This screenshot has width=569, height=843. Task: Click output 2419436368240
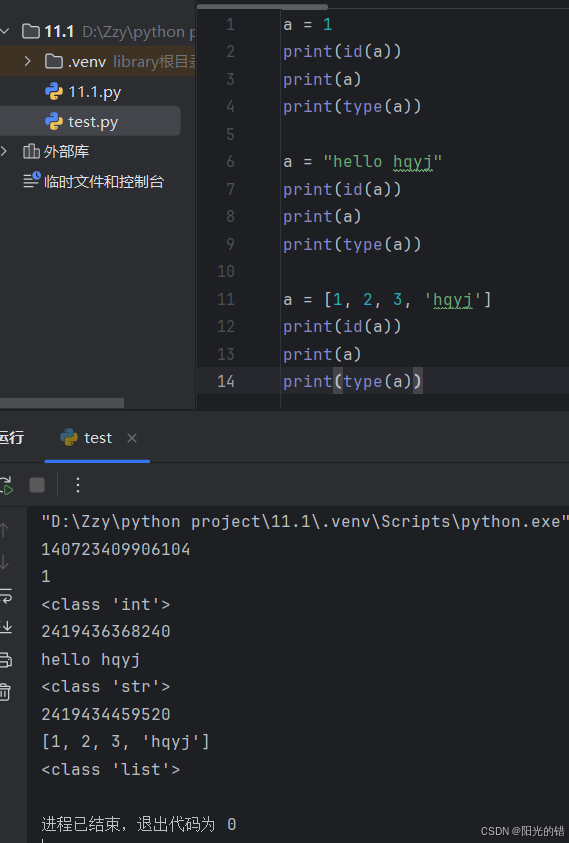(x=106, y=631)
